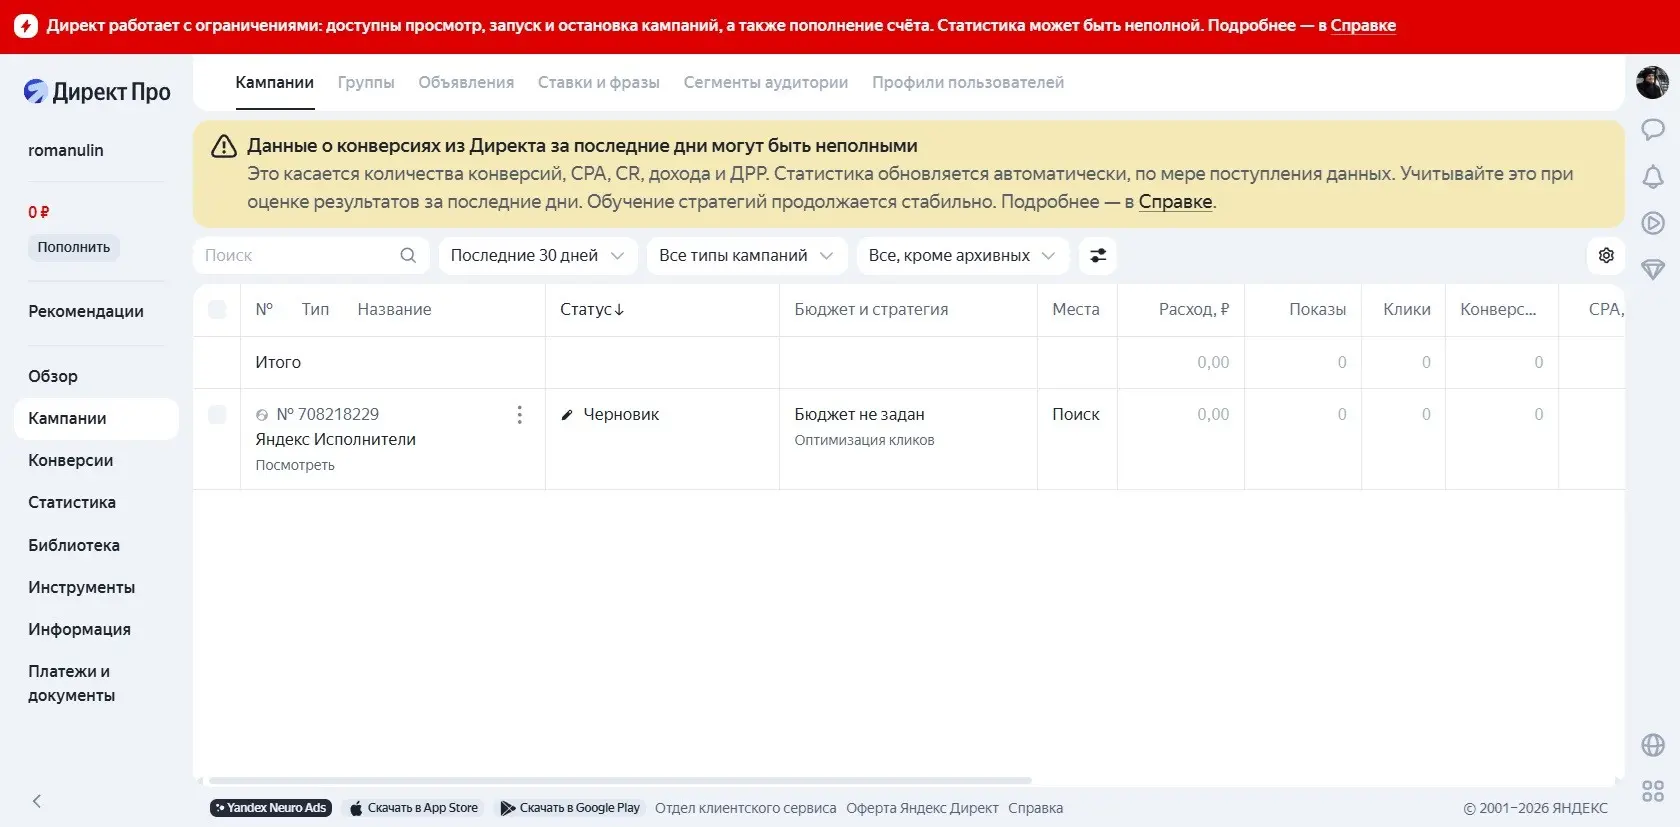Click Скачать в App Store
Image resolution: width=1680 pixels, height=827 pixels.
[x=414, y=808]
